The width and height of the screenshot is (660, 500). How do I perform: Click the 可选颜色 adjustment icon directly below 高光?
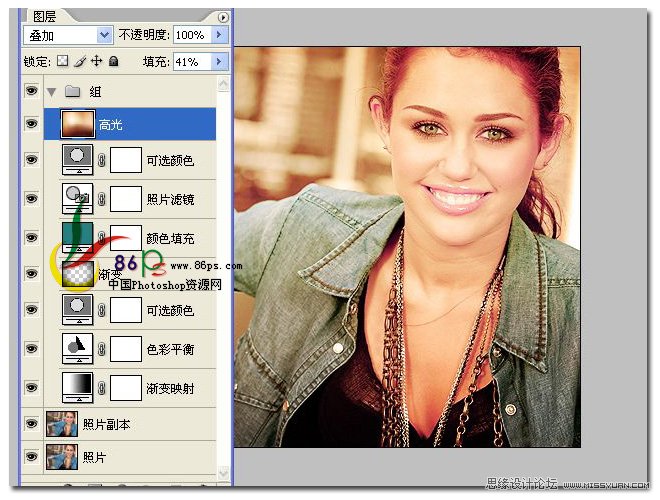click(x=77, y=159)
